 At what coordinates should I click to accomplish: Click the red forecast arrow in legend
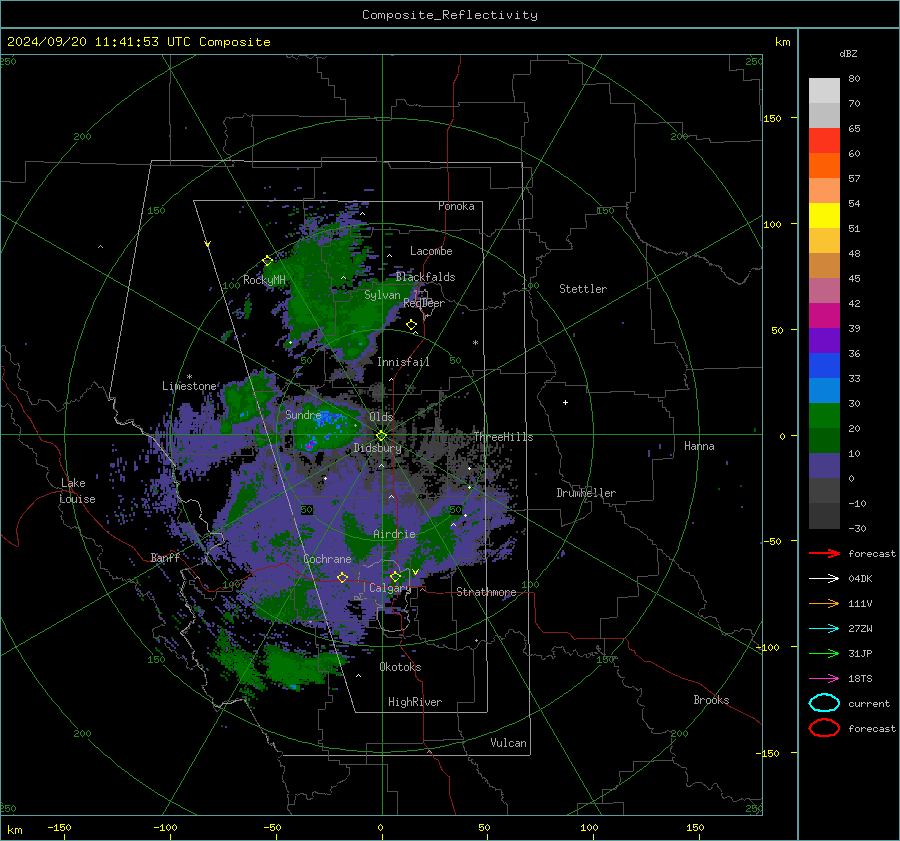[824, 553]
